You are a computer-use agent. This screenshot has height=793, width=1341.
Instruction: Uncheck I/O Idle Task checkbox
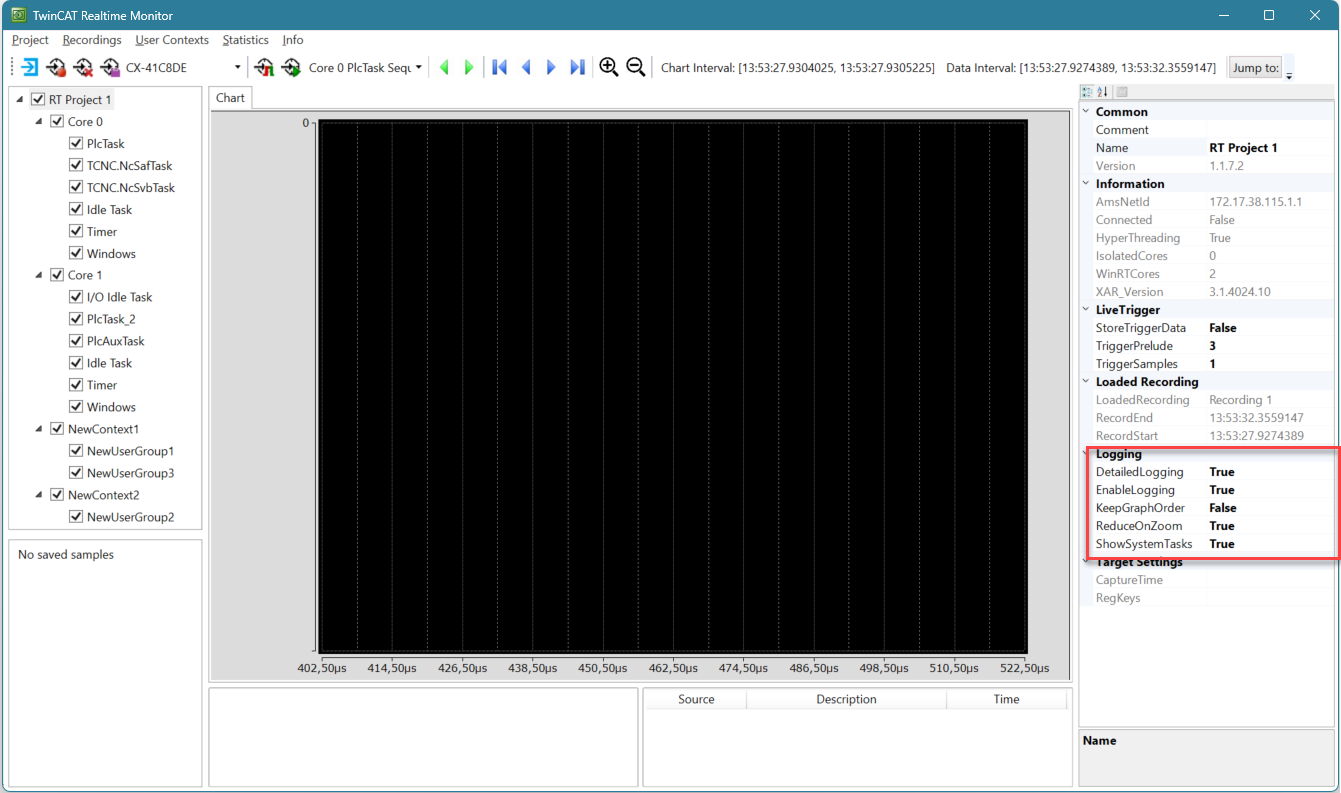coord(76,297)
